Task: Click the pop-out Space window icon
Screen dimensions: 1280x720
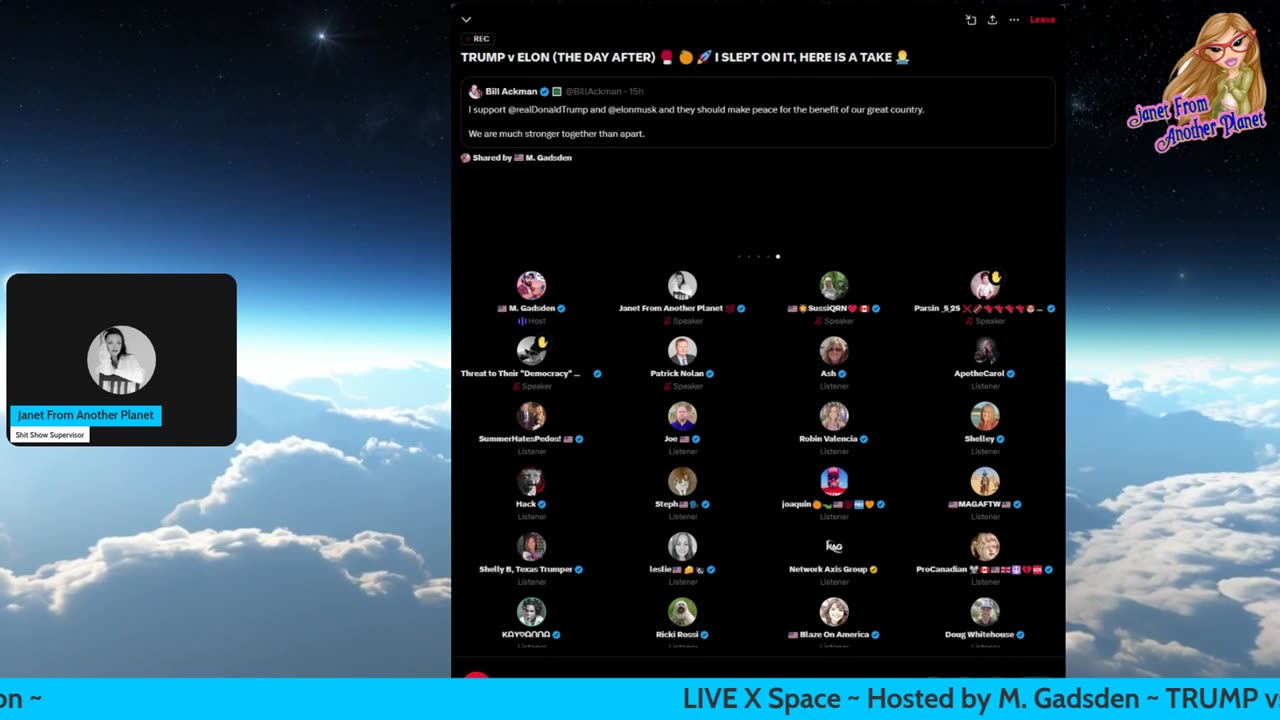Action: 971,19
